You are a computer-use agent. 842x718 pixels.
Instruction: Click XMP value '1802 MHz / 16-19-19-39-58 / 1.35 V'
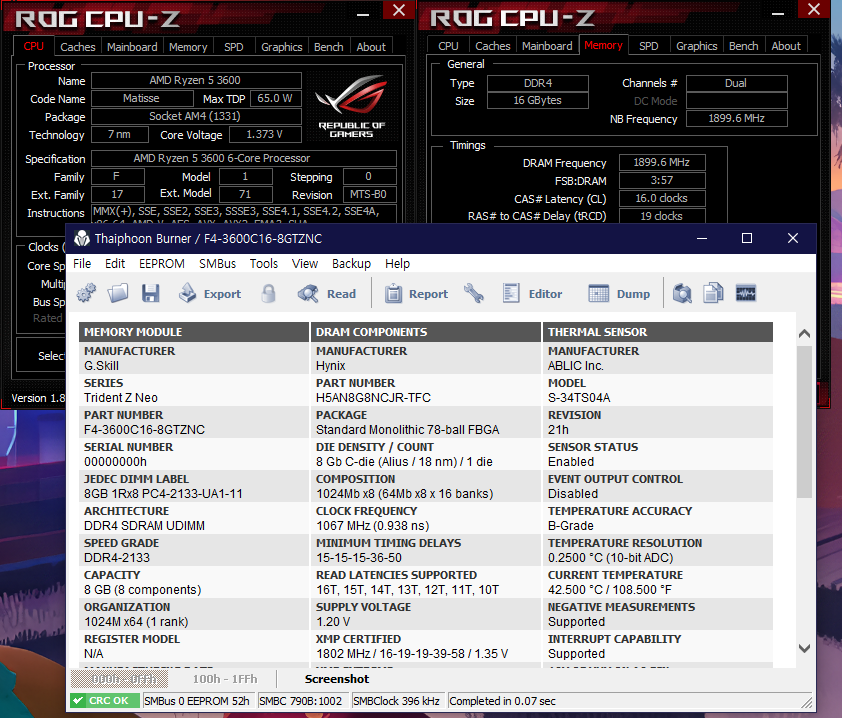412,654
